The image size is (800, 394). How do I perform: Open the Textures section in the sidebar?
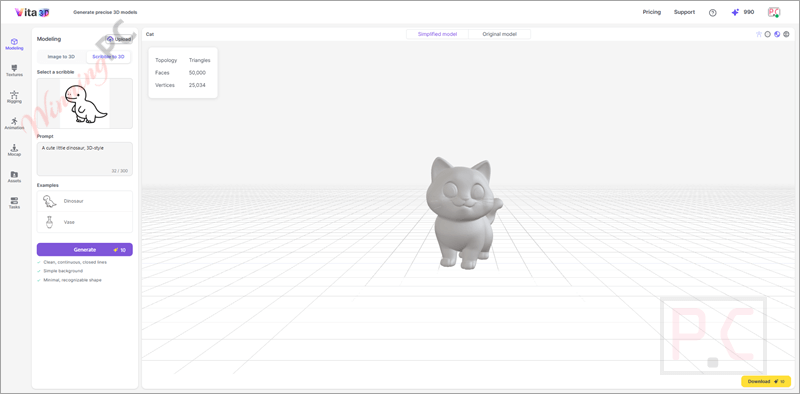click(14, 70)
